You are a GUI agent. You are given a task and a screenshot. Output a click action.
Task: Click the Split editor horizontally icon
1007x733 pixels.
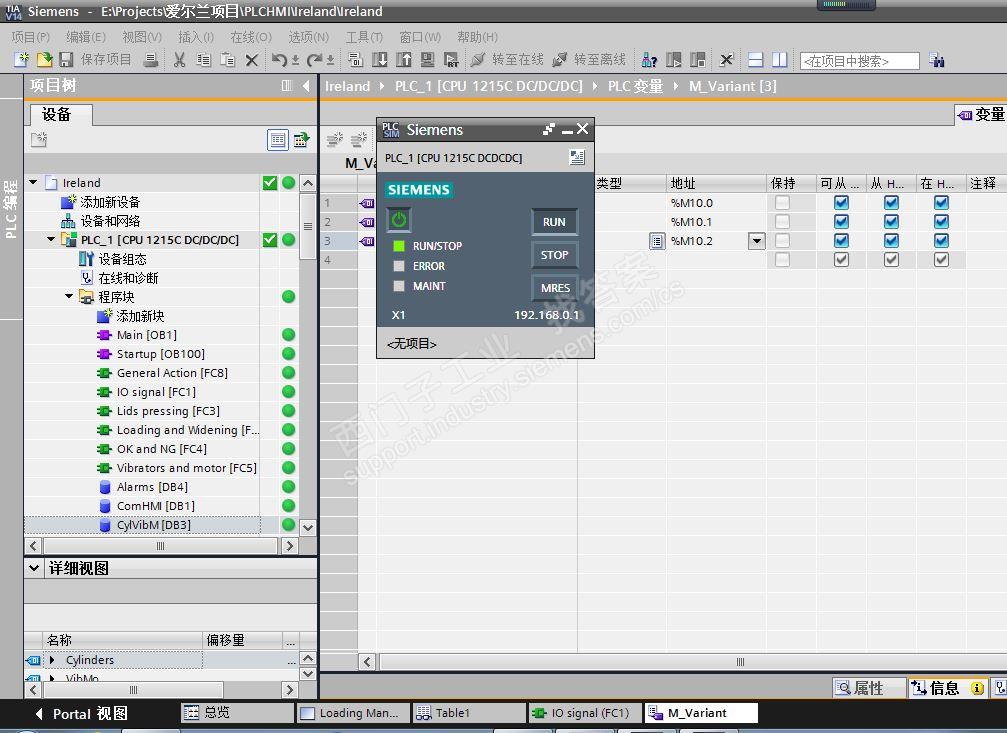point(756,60)
